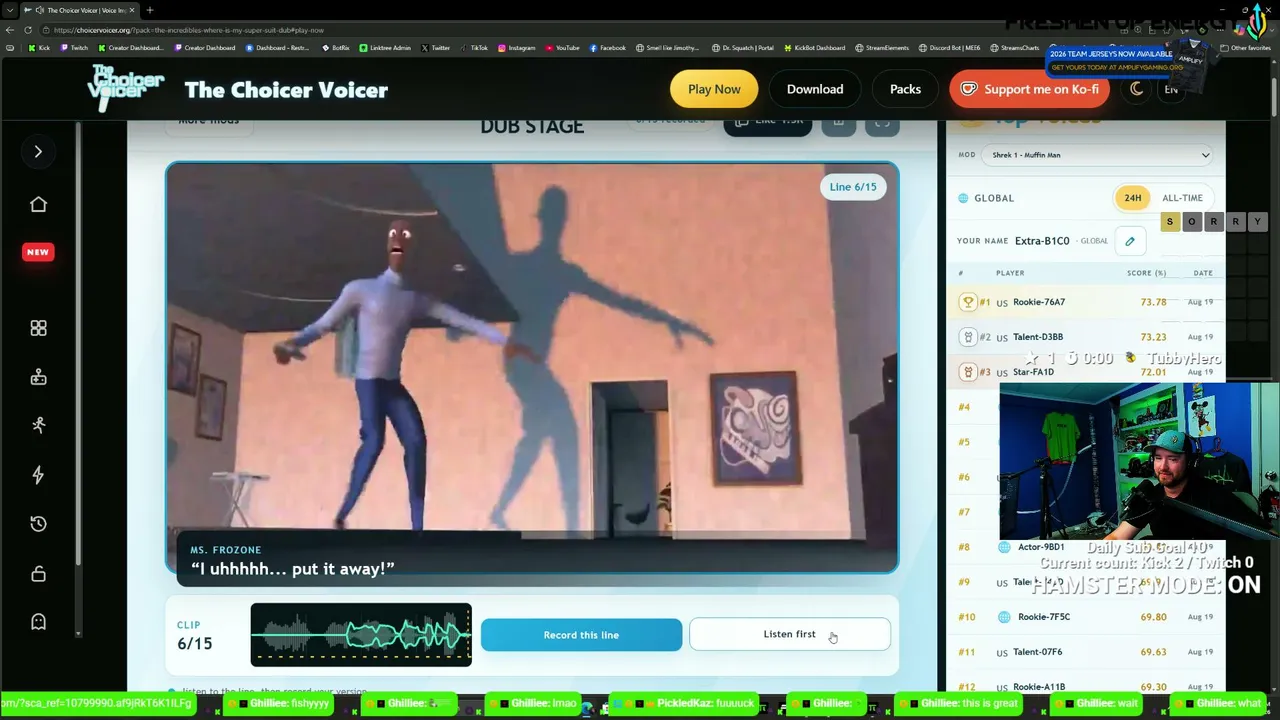Click the globe icon next to GLOBAL
The image size is (1280, 720).
[x=963, y=198]
